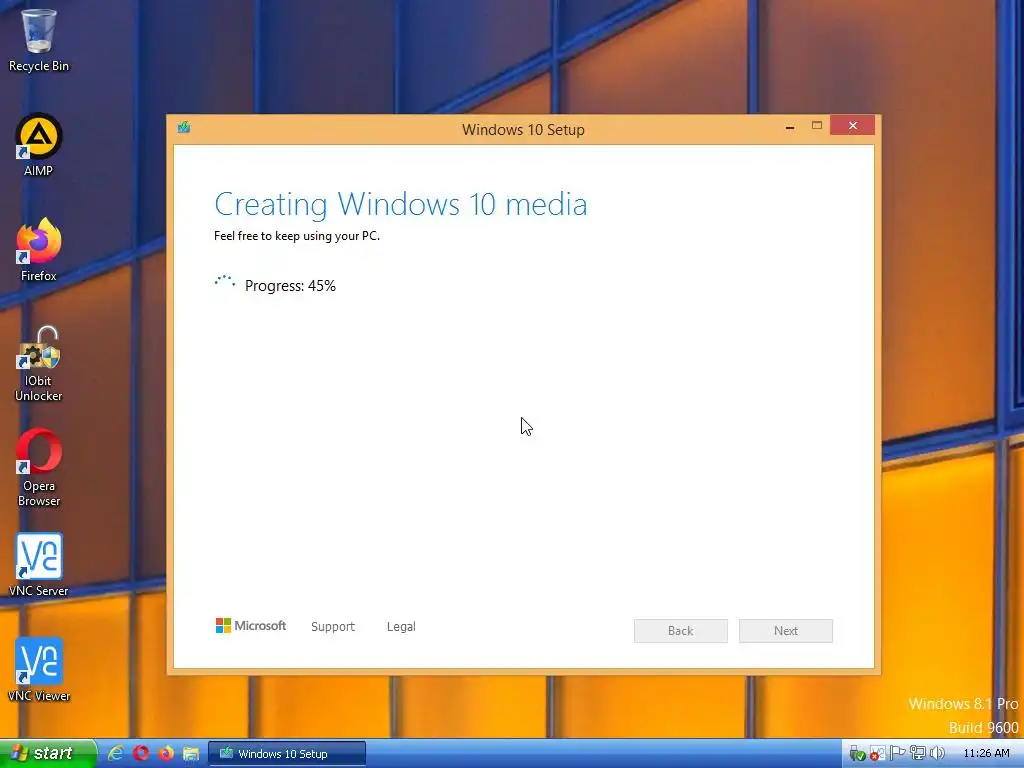Click the disabled Next button
The width and height of the screenshot is (1024, 768).
pyautogui.click(x=786, y=631)
